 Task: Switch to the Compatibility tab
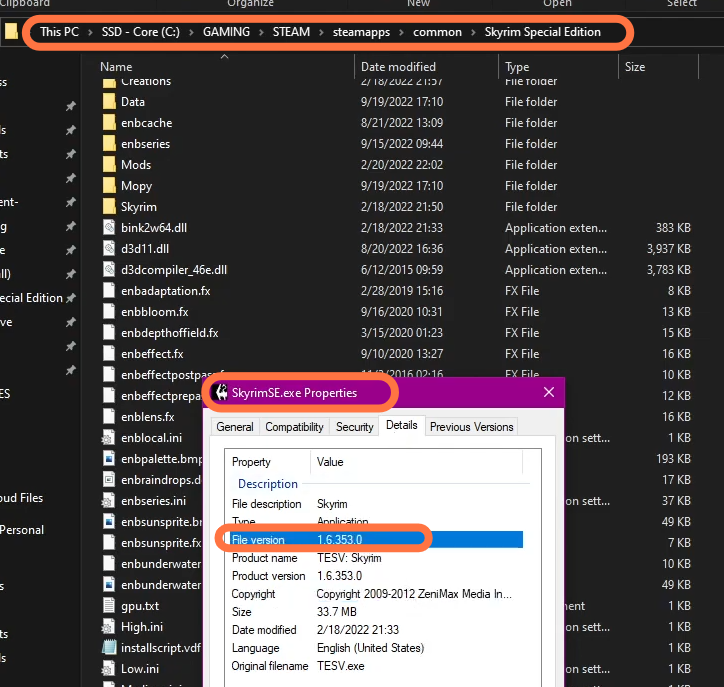(294, 427)
